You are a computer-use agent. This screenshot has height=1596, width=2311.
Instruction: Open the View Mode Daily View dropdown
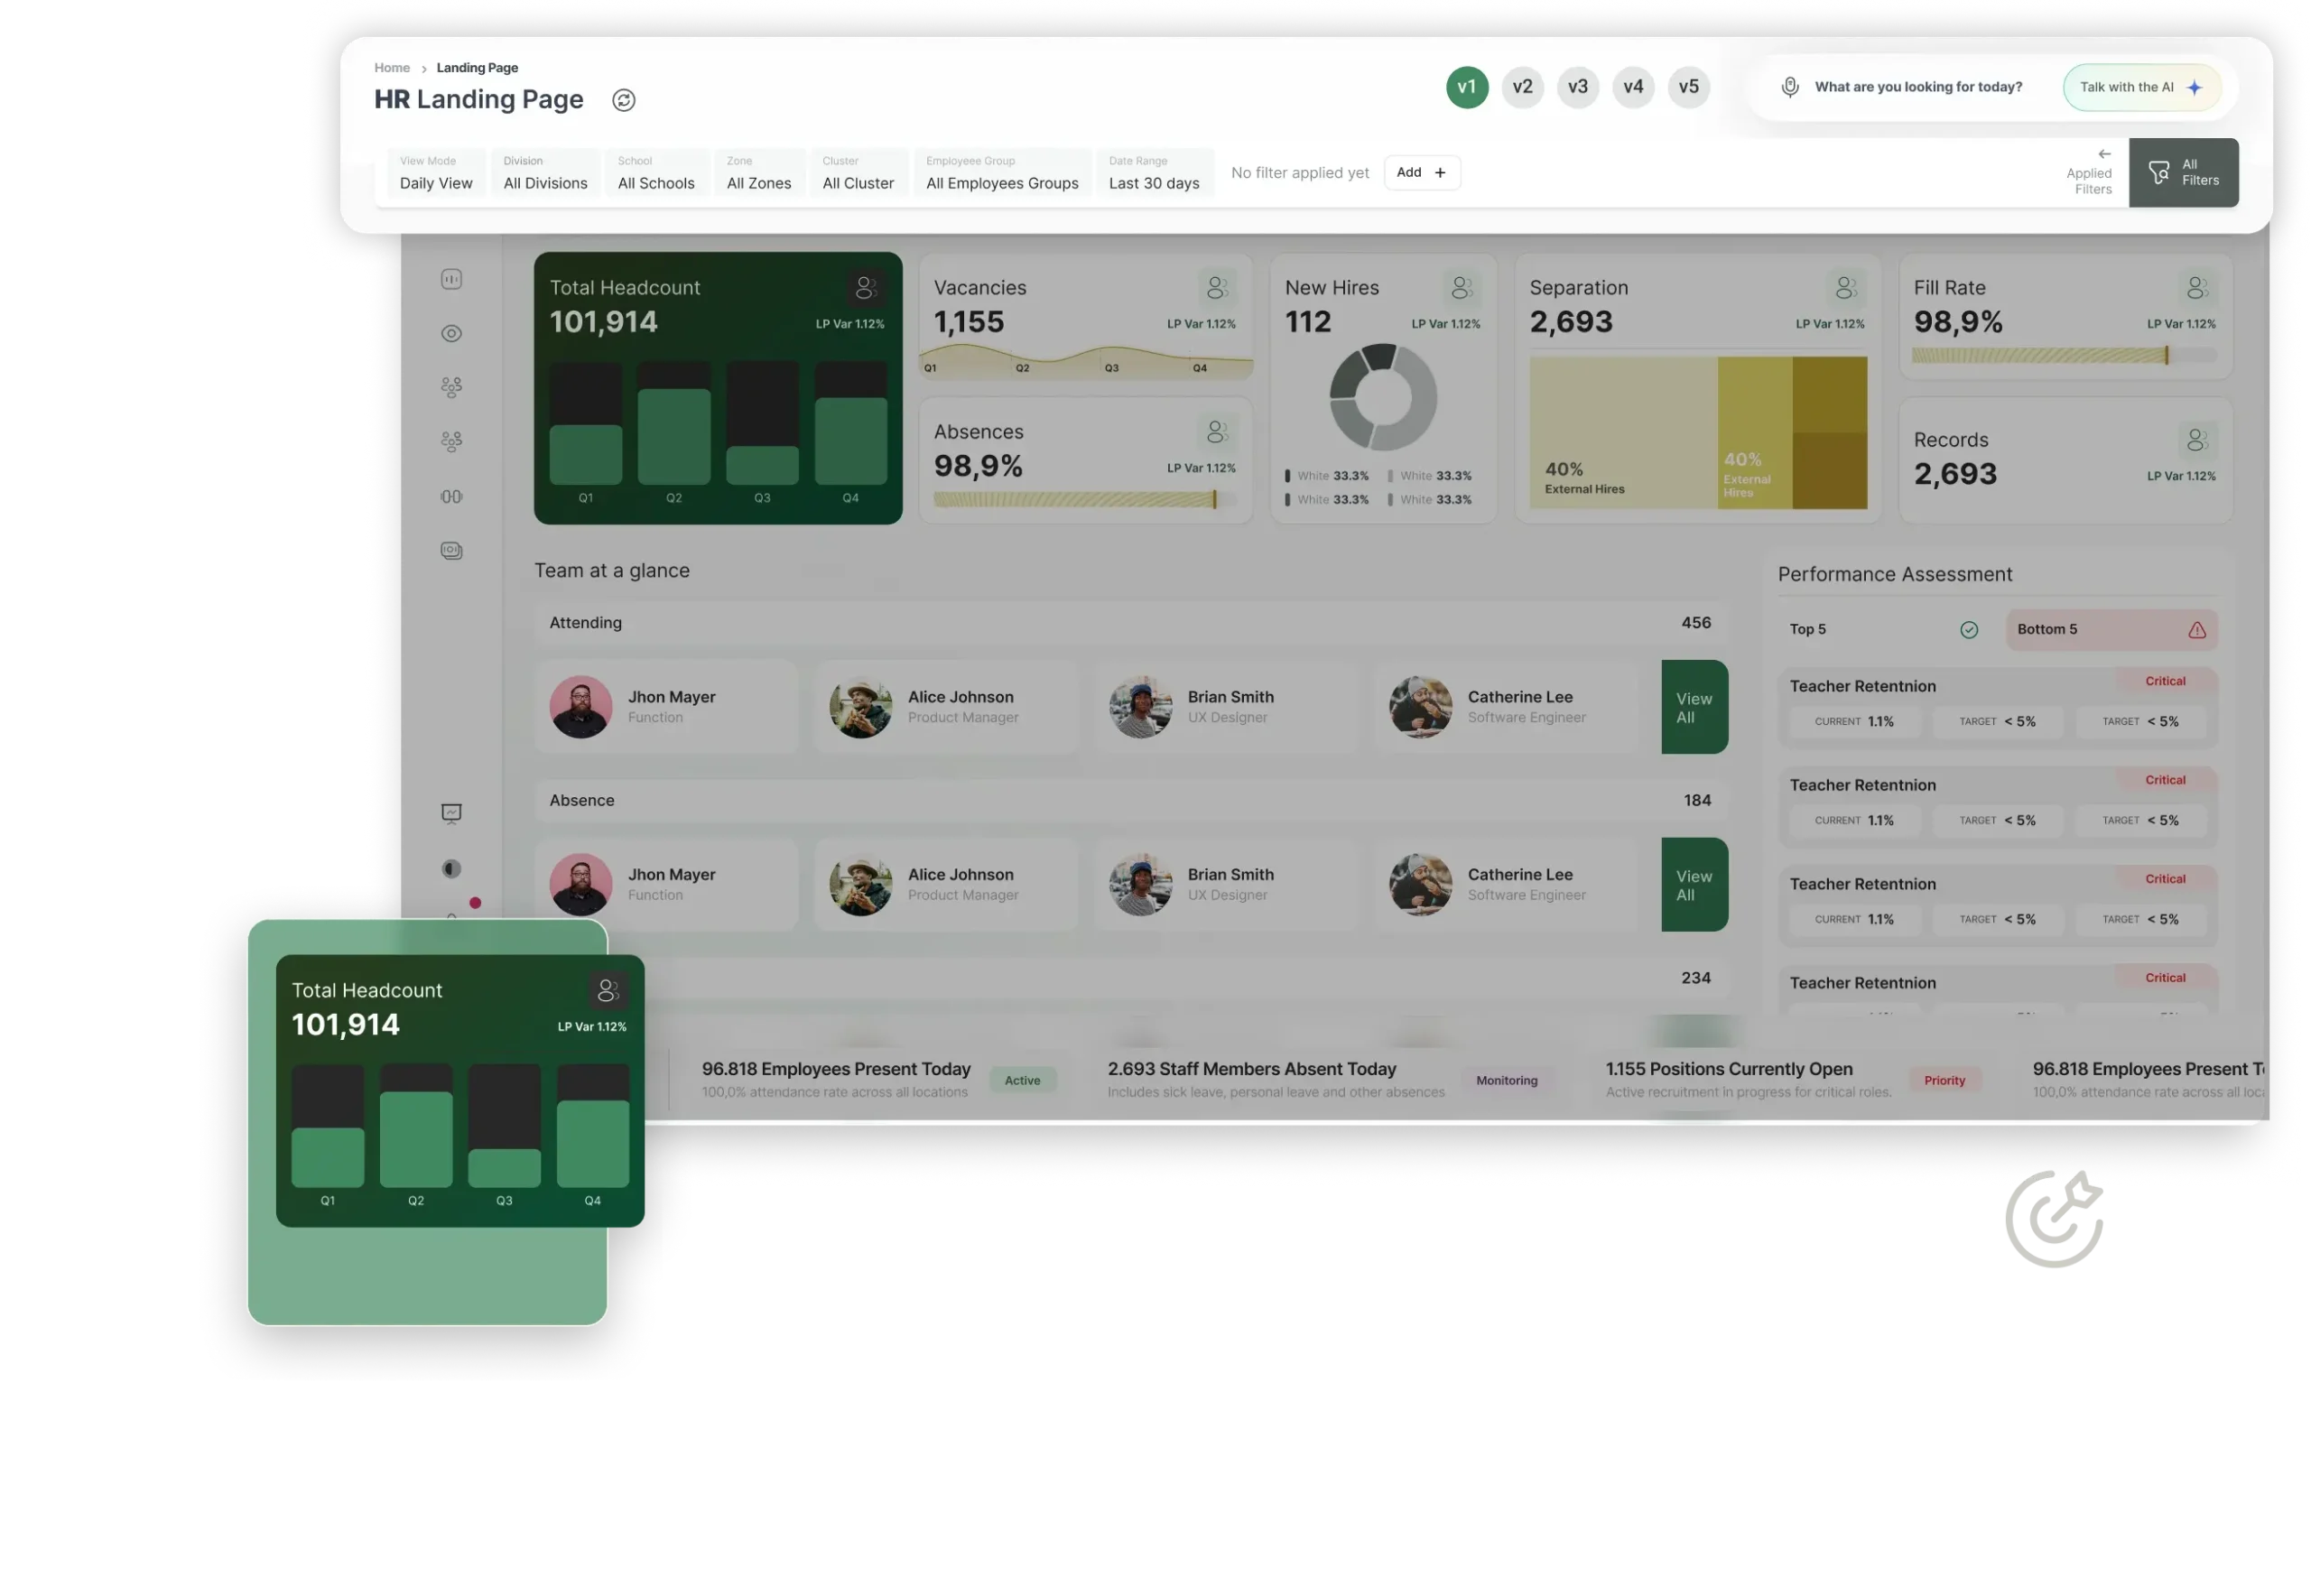click(x=436, y=173)
